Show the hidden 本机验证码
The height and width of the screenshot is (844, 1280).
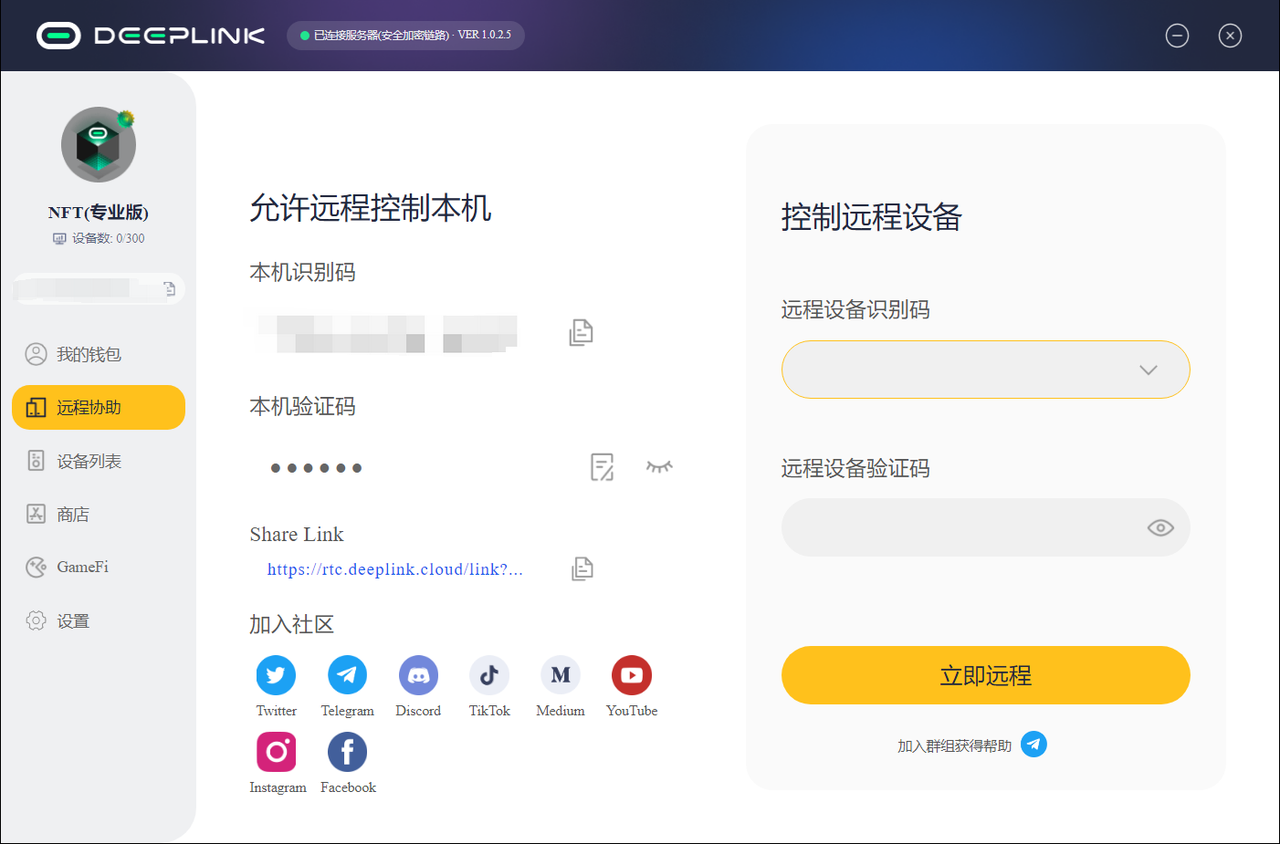[659, 466]
